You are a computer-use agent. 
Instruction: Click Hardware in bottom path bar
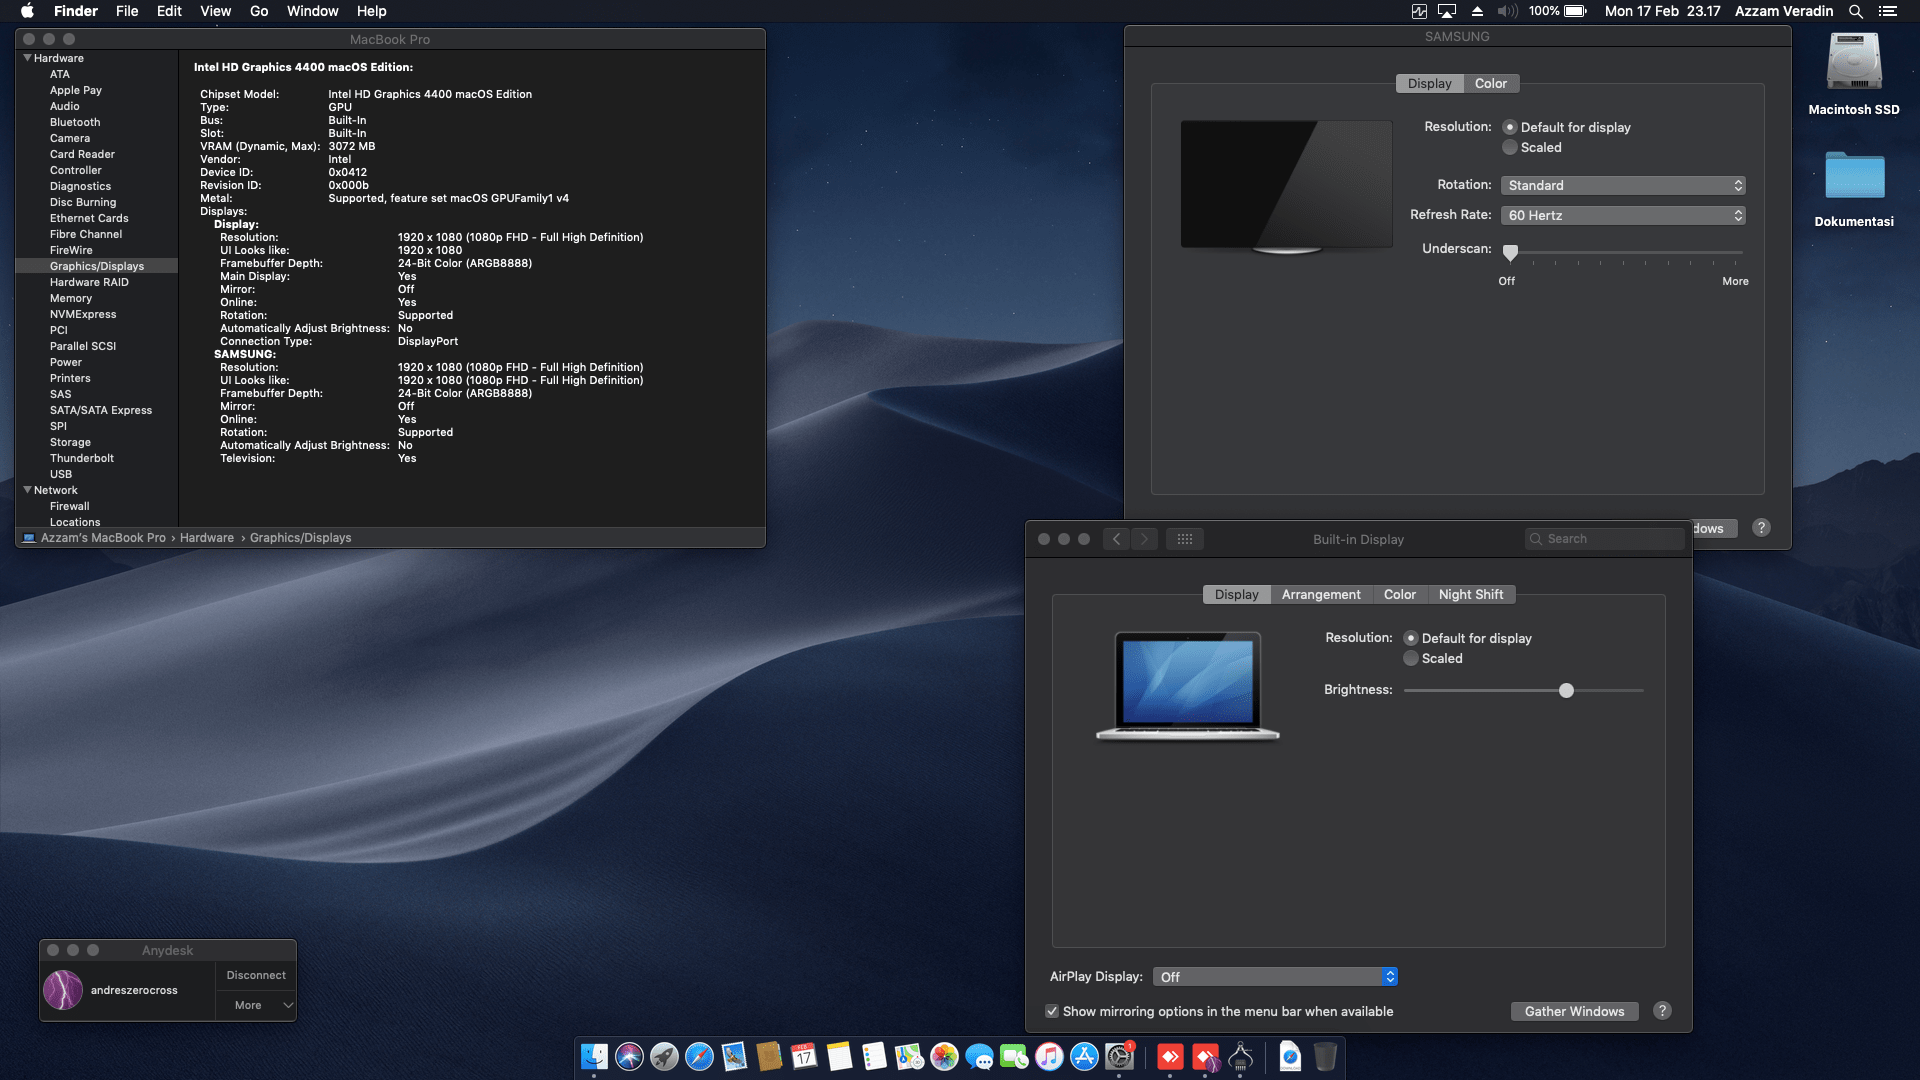[206, 538]
